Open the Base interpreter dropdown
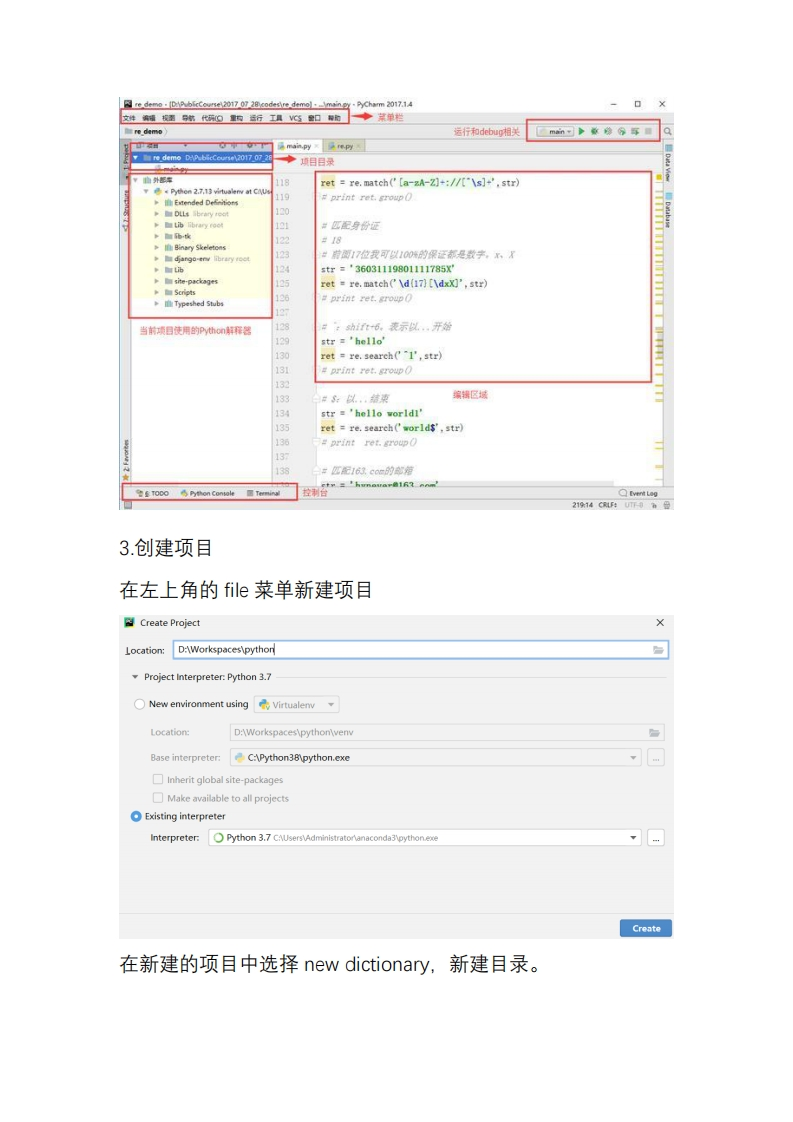 point(437,758)
